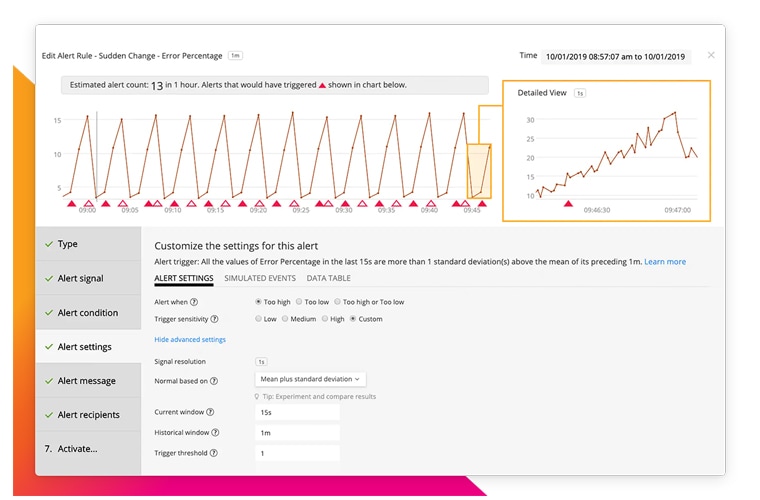This screenshot has width=760, height=500.
Task: Open the help icon beside Normal based on
Action: pos(214,381)
